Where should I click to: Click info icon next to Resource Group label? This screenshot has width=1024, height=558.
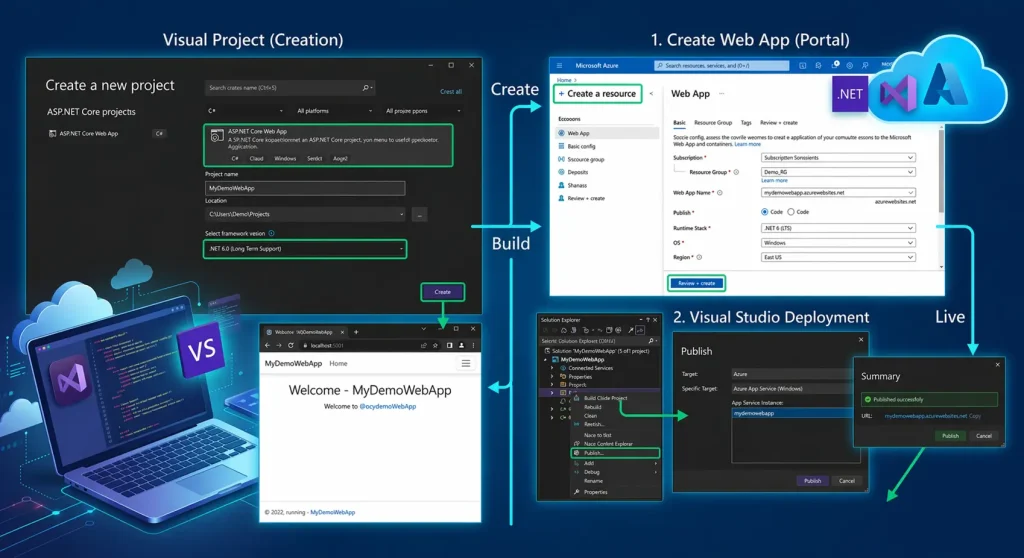pos(736,172)
